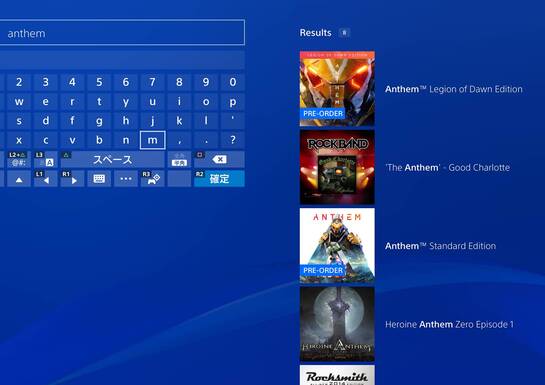Select Anthem Legion of Dawn Edition title
The image size is (545, 385).
(454, 89)
